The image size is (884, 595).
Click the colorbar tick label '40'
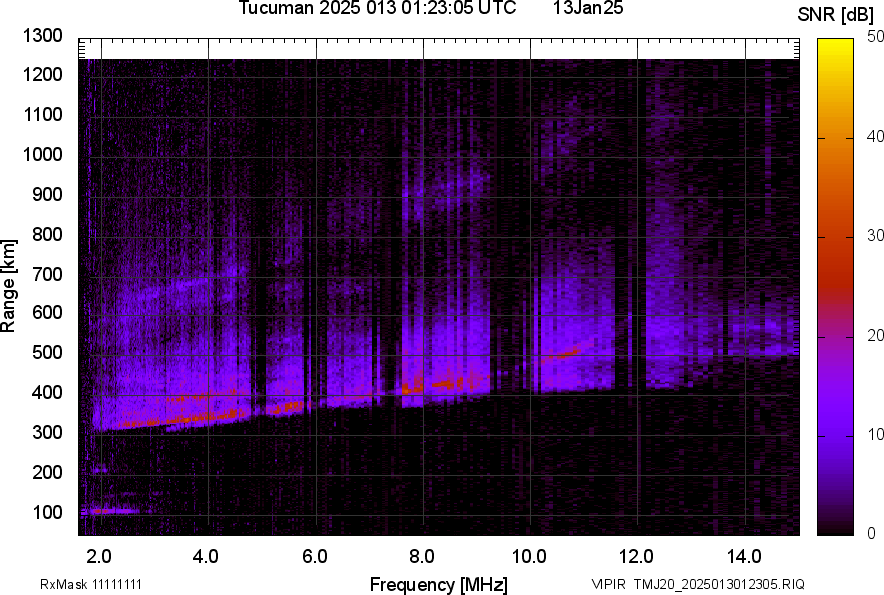point(875,136)
